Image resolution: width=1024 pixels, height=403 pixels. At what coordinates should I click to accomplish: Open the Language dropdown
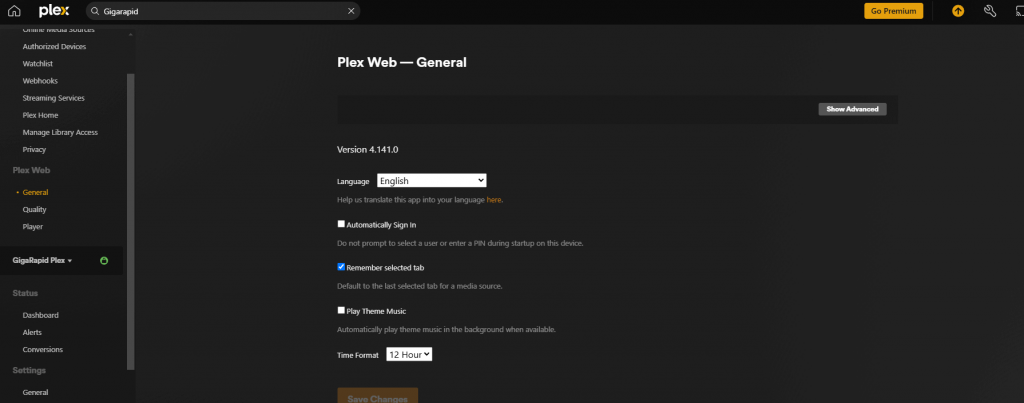pyautogui.click(x=432, y=181)
